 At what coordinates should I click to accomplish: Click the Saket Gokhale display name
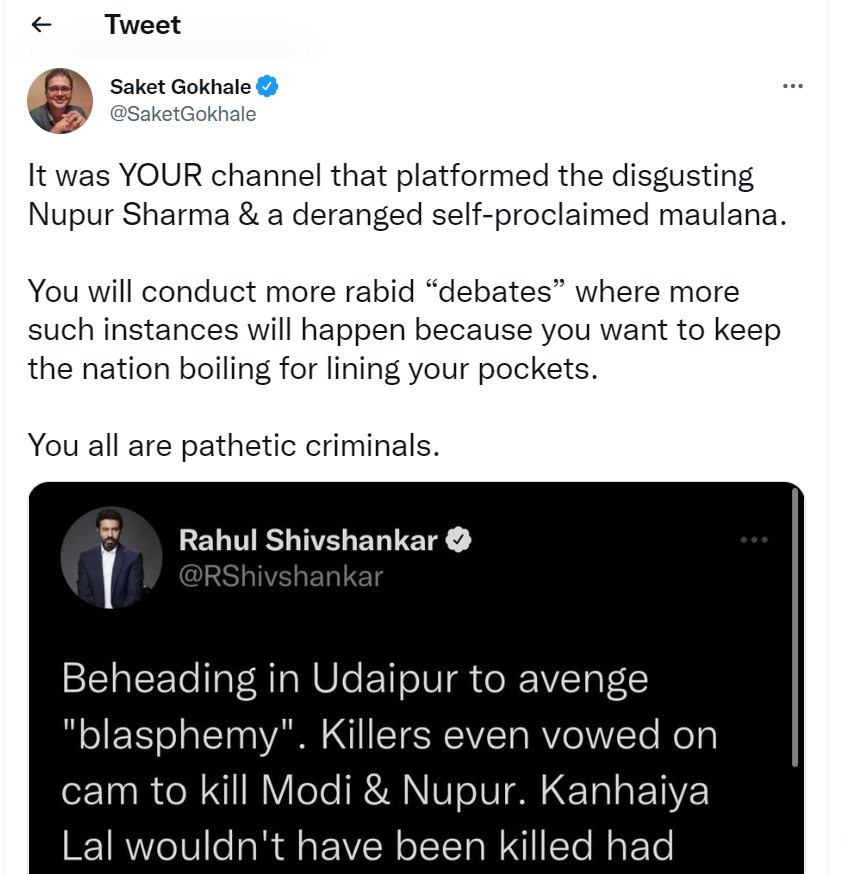point(180,86)
